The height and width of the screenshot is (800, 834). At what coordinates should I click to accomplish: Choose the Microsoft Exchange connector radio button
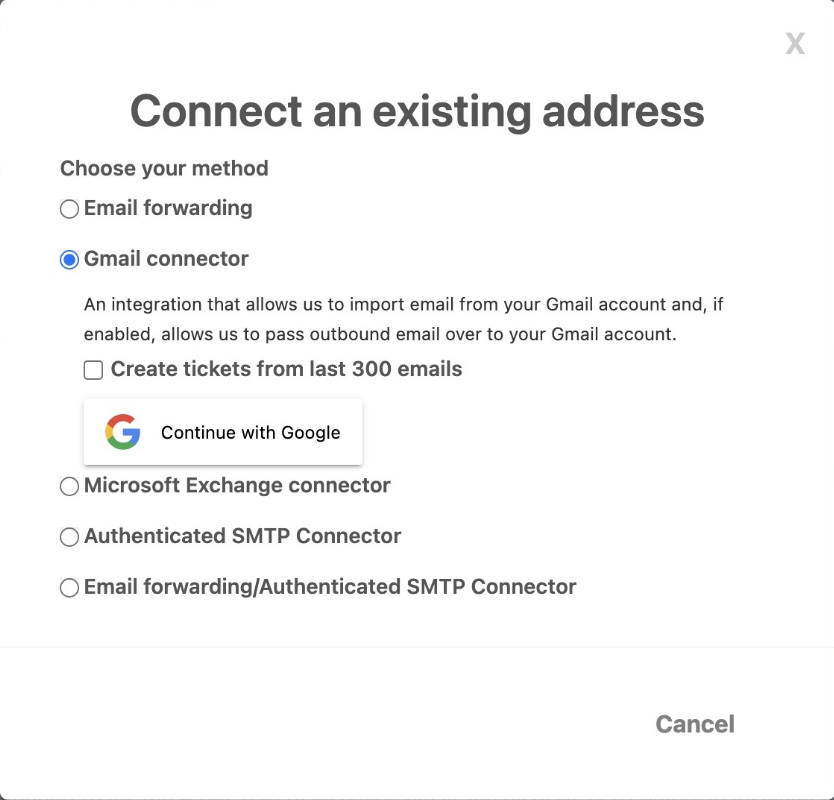(69, 486)
